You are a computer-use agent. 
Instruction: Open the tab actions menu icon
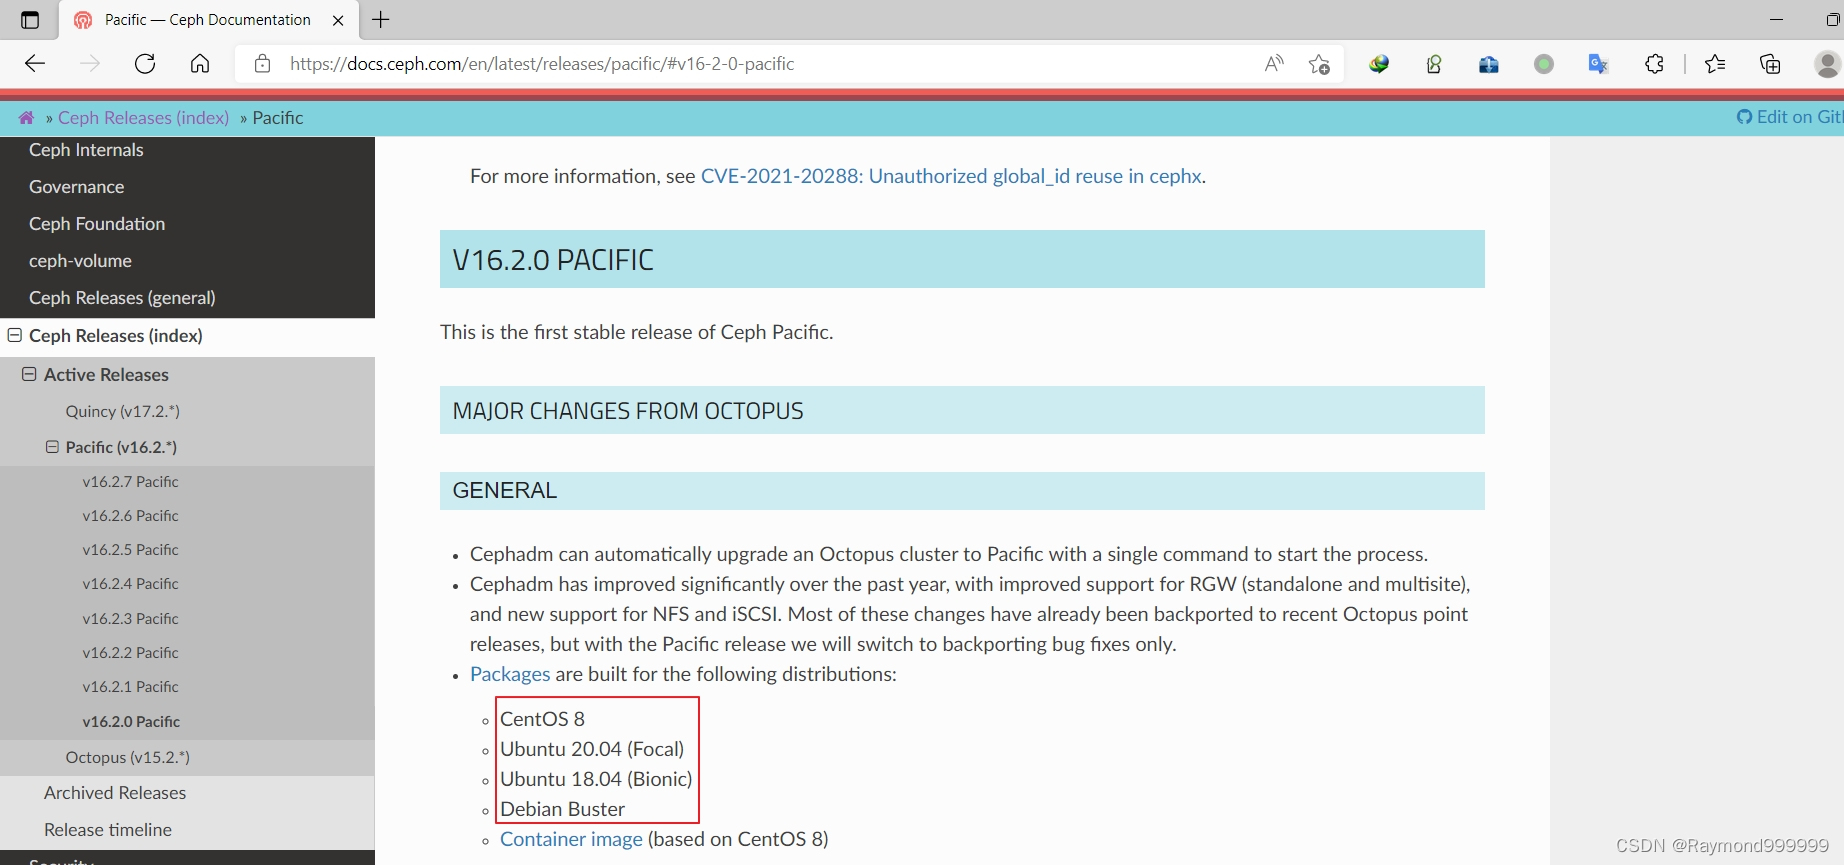coord(29,20)
